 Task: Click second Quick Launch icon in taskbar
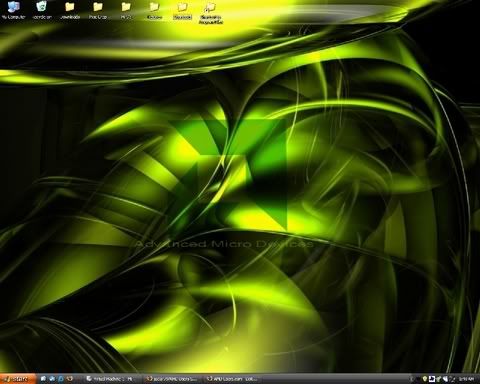[x=52, y=379]
